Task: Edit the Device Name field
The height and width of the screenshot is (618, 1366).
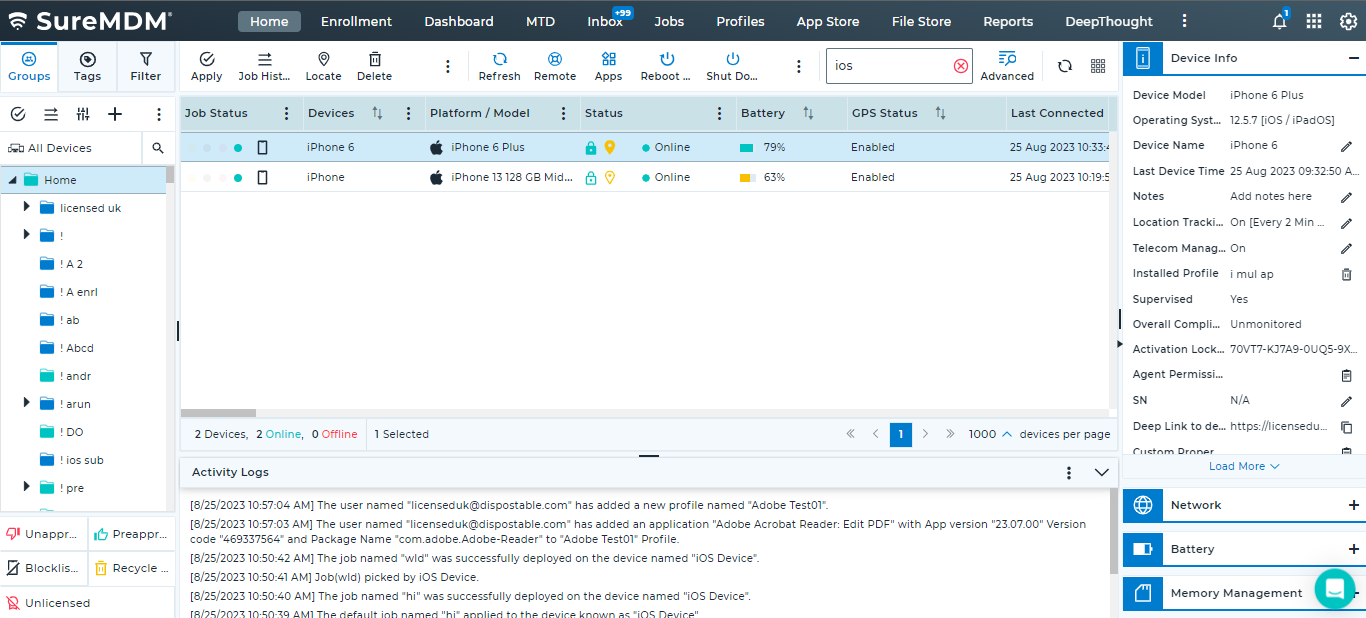Action: click(x=1347, y=146)
